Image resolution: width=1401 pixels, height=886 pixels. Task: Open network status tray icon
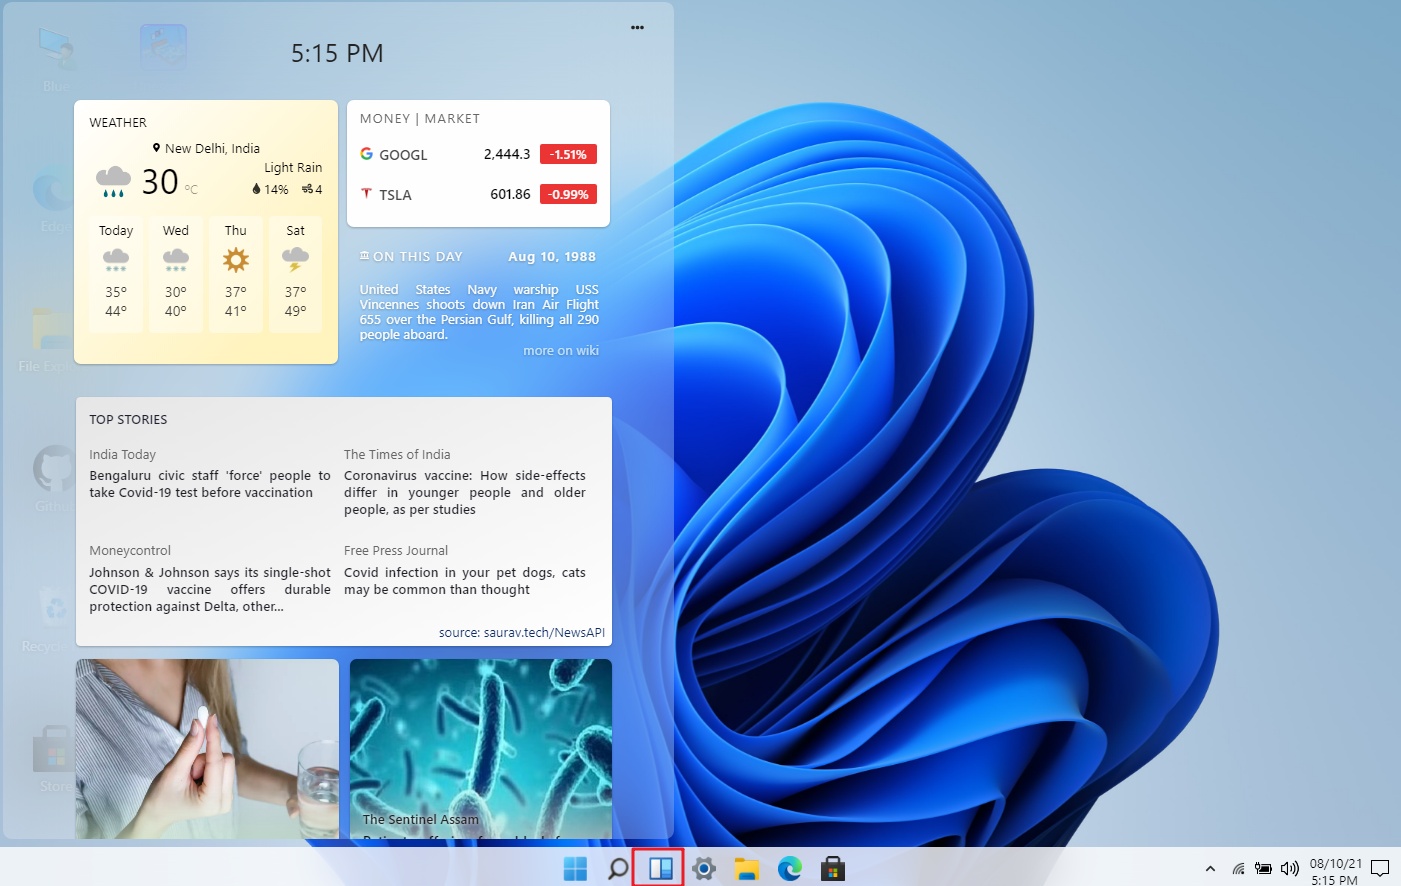click(1239, 869)
